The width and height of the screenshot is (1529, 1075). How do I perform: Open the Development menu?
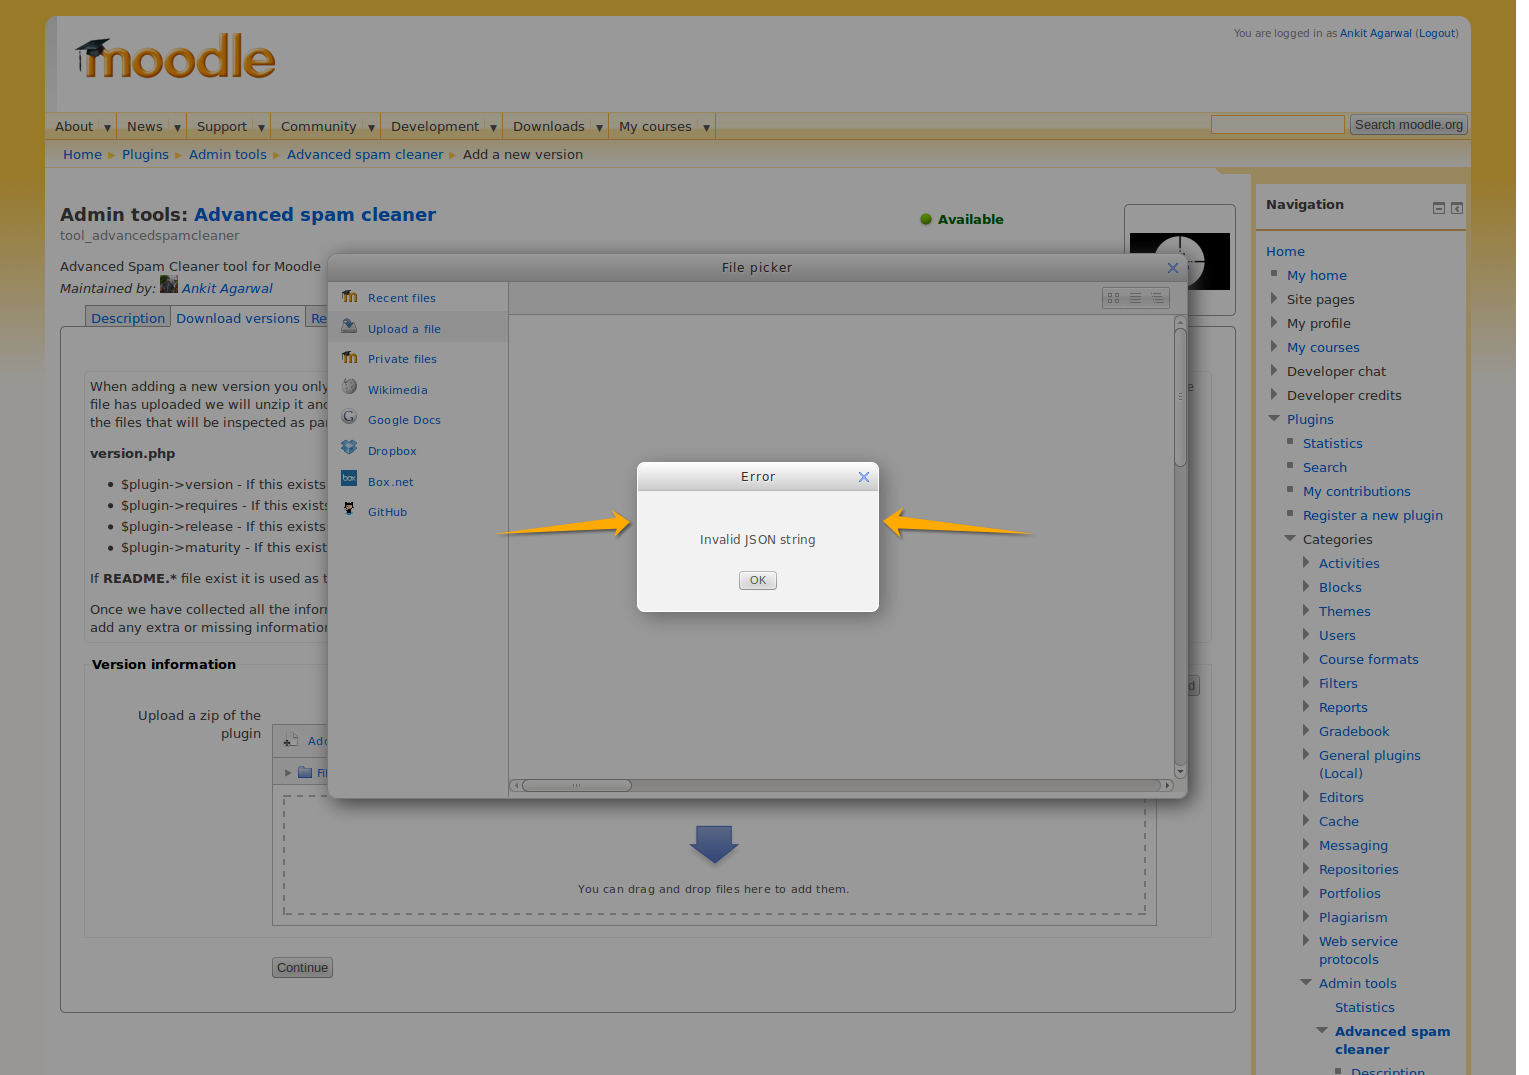click(441, 126)
